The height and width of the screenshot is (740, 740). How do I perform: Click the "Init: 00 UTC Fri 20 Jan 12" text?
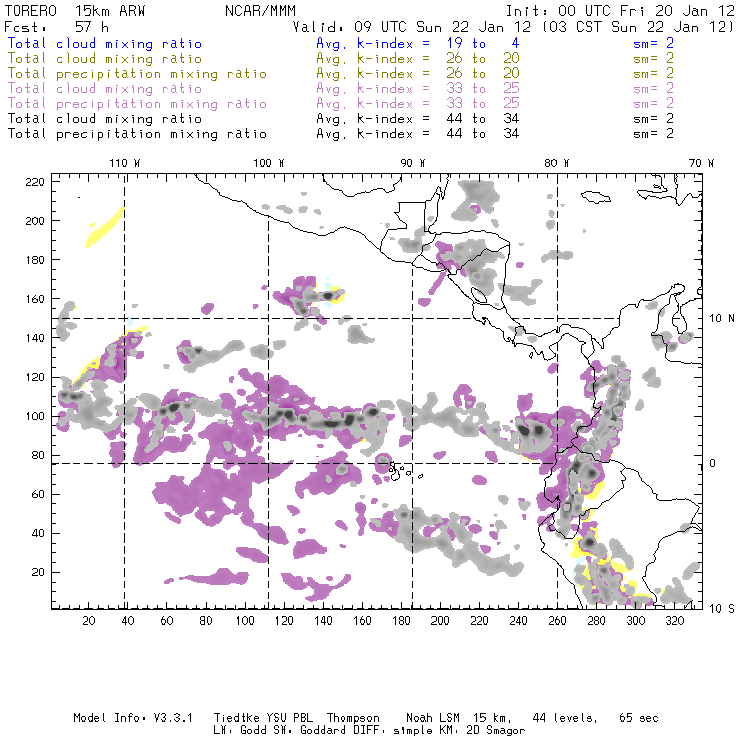[x=620, y=11]
